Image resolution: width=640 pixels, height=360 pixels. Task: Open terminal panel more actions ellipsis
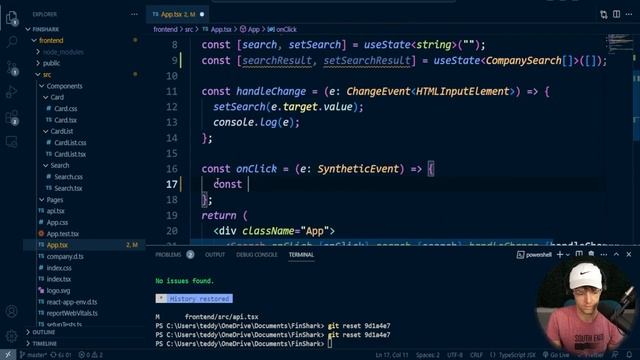tap(604, 254)
